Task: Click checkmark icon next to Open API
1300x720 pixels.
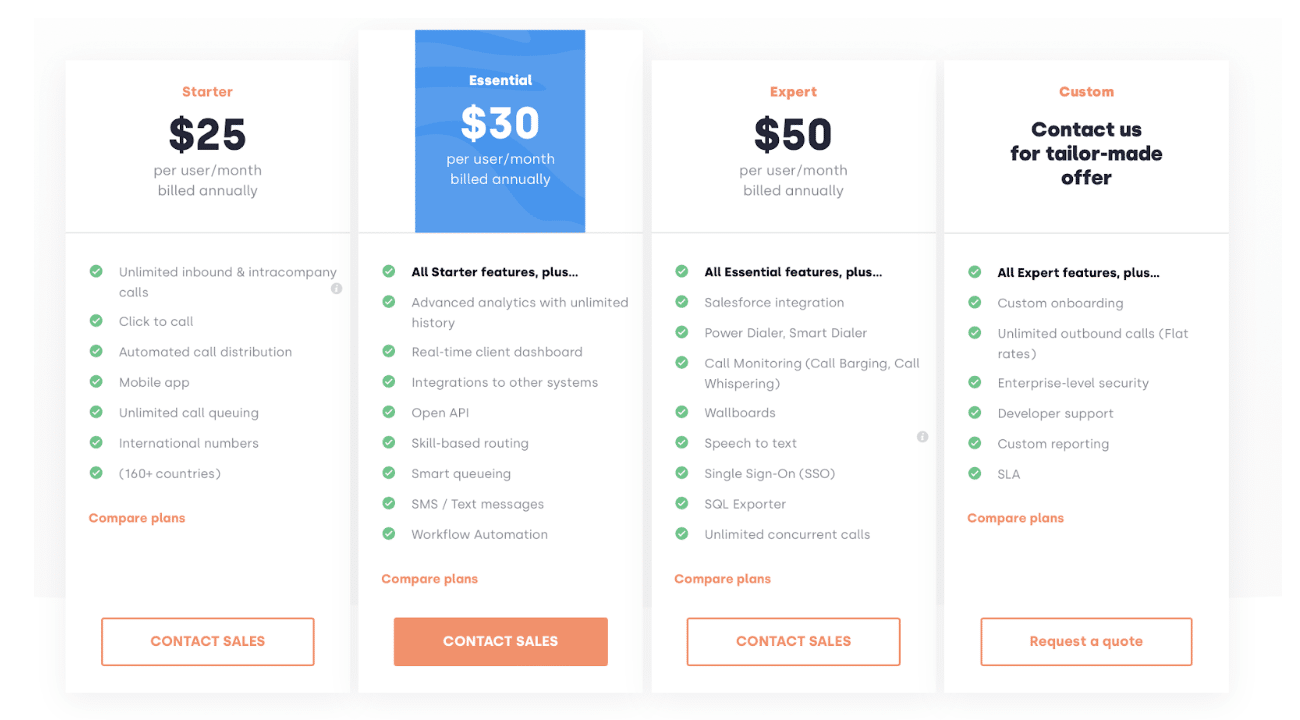Action: click(x=389, y=412)
